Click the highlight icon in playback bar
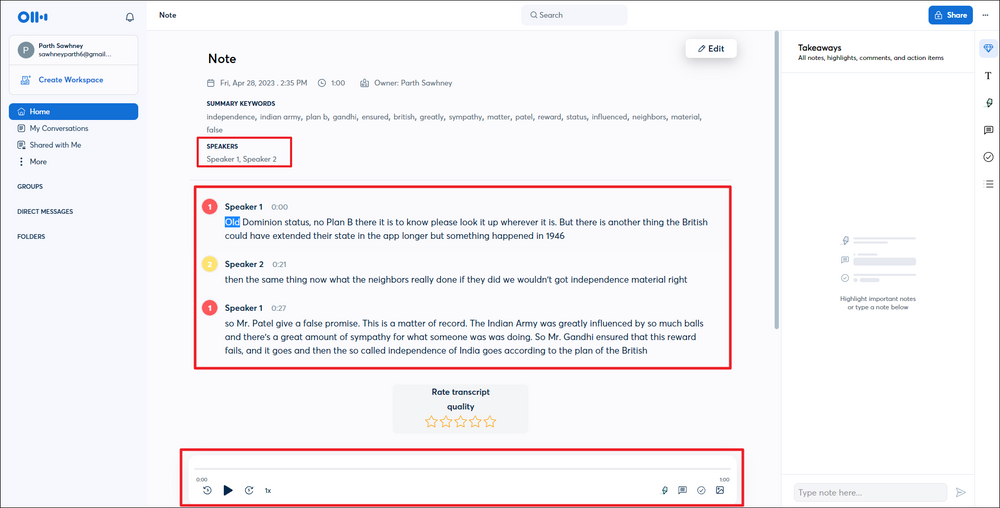 pyautogui.click(x=665, y=490)
